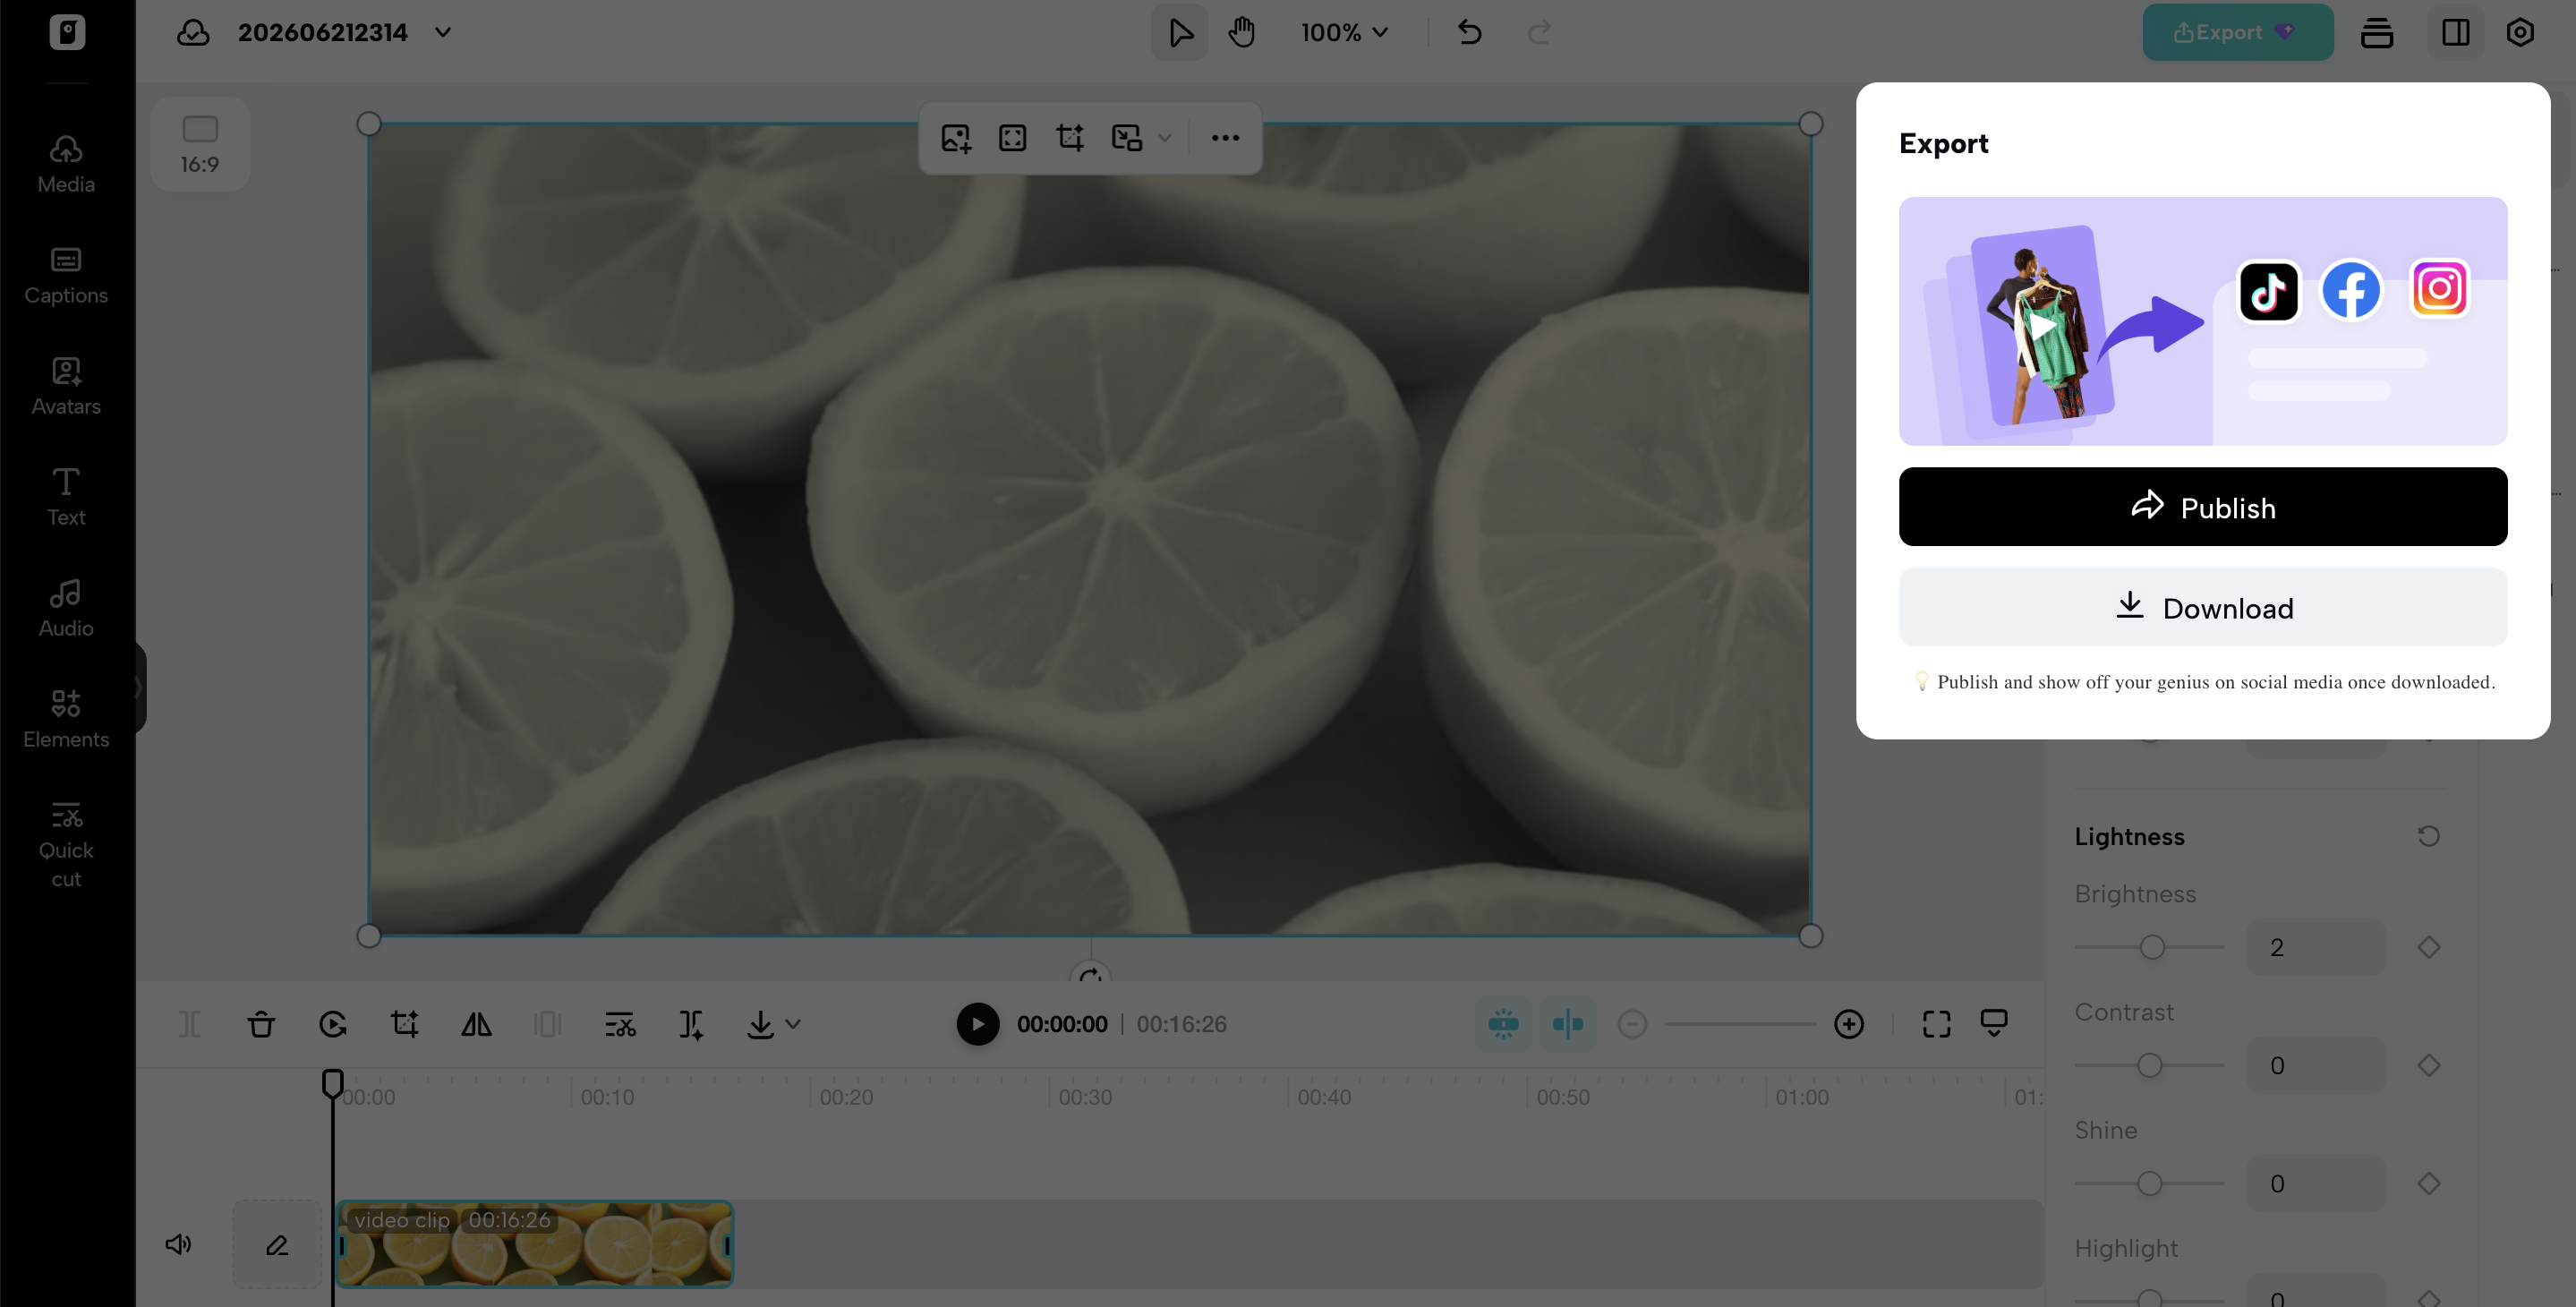Click the reverse playback speed icon
The width and height of the screenshot is (2576, 1307).
click(x=333, y=1024)
